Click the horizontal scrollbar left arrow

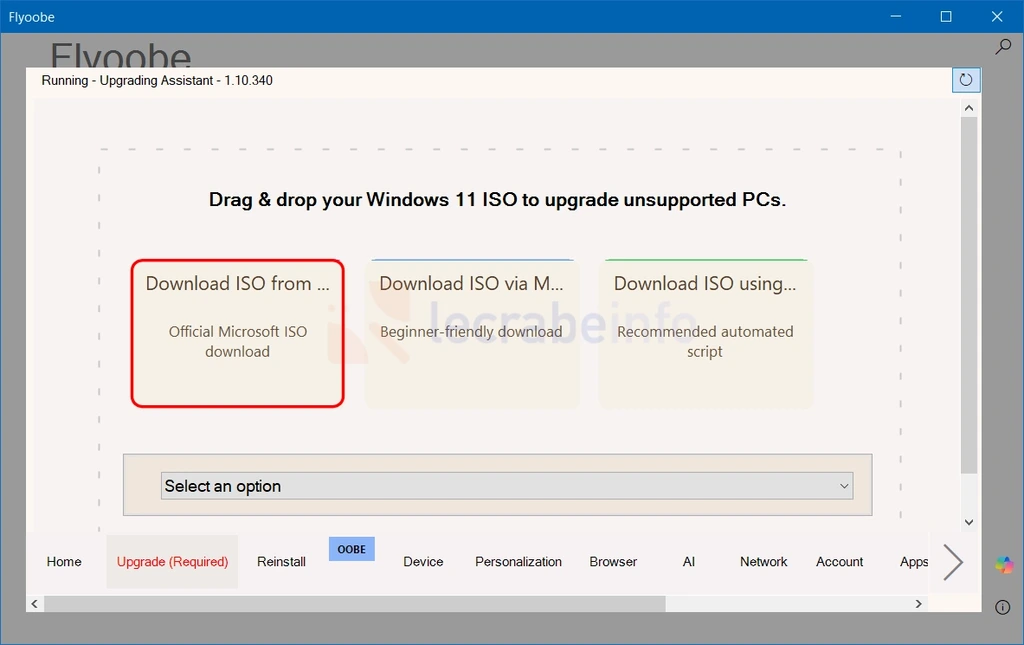(35, 604)
